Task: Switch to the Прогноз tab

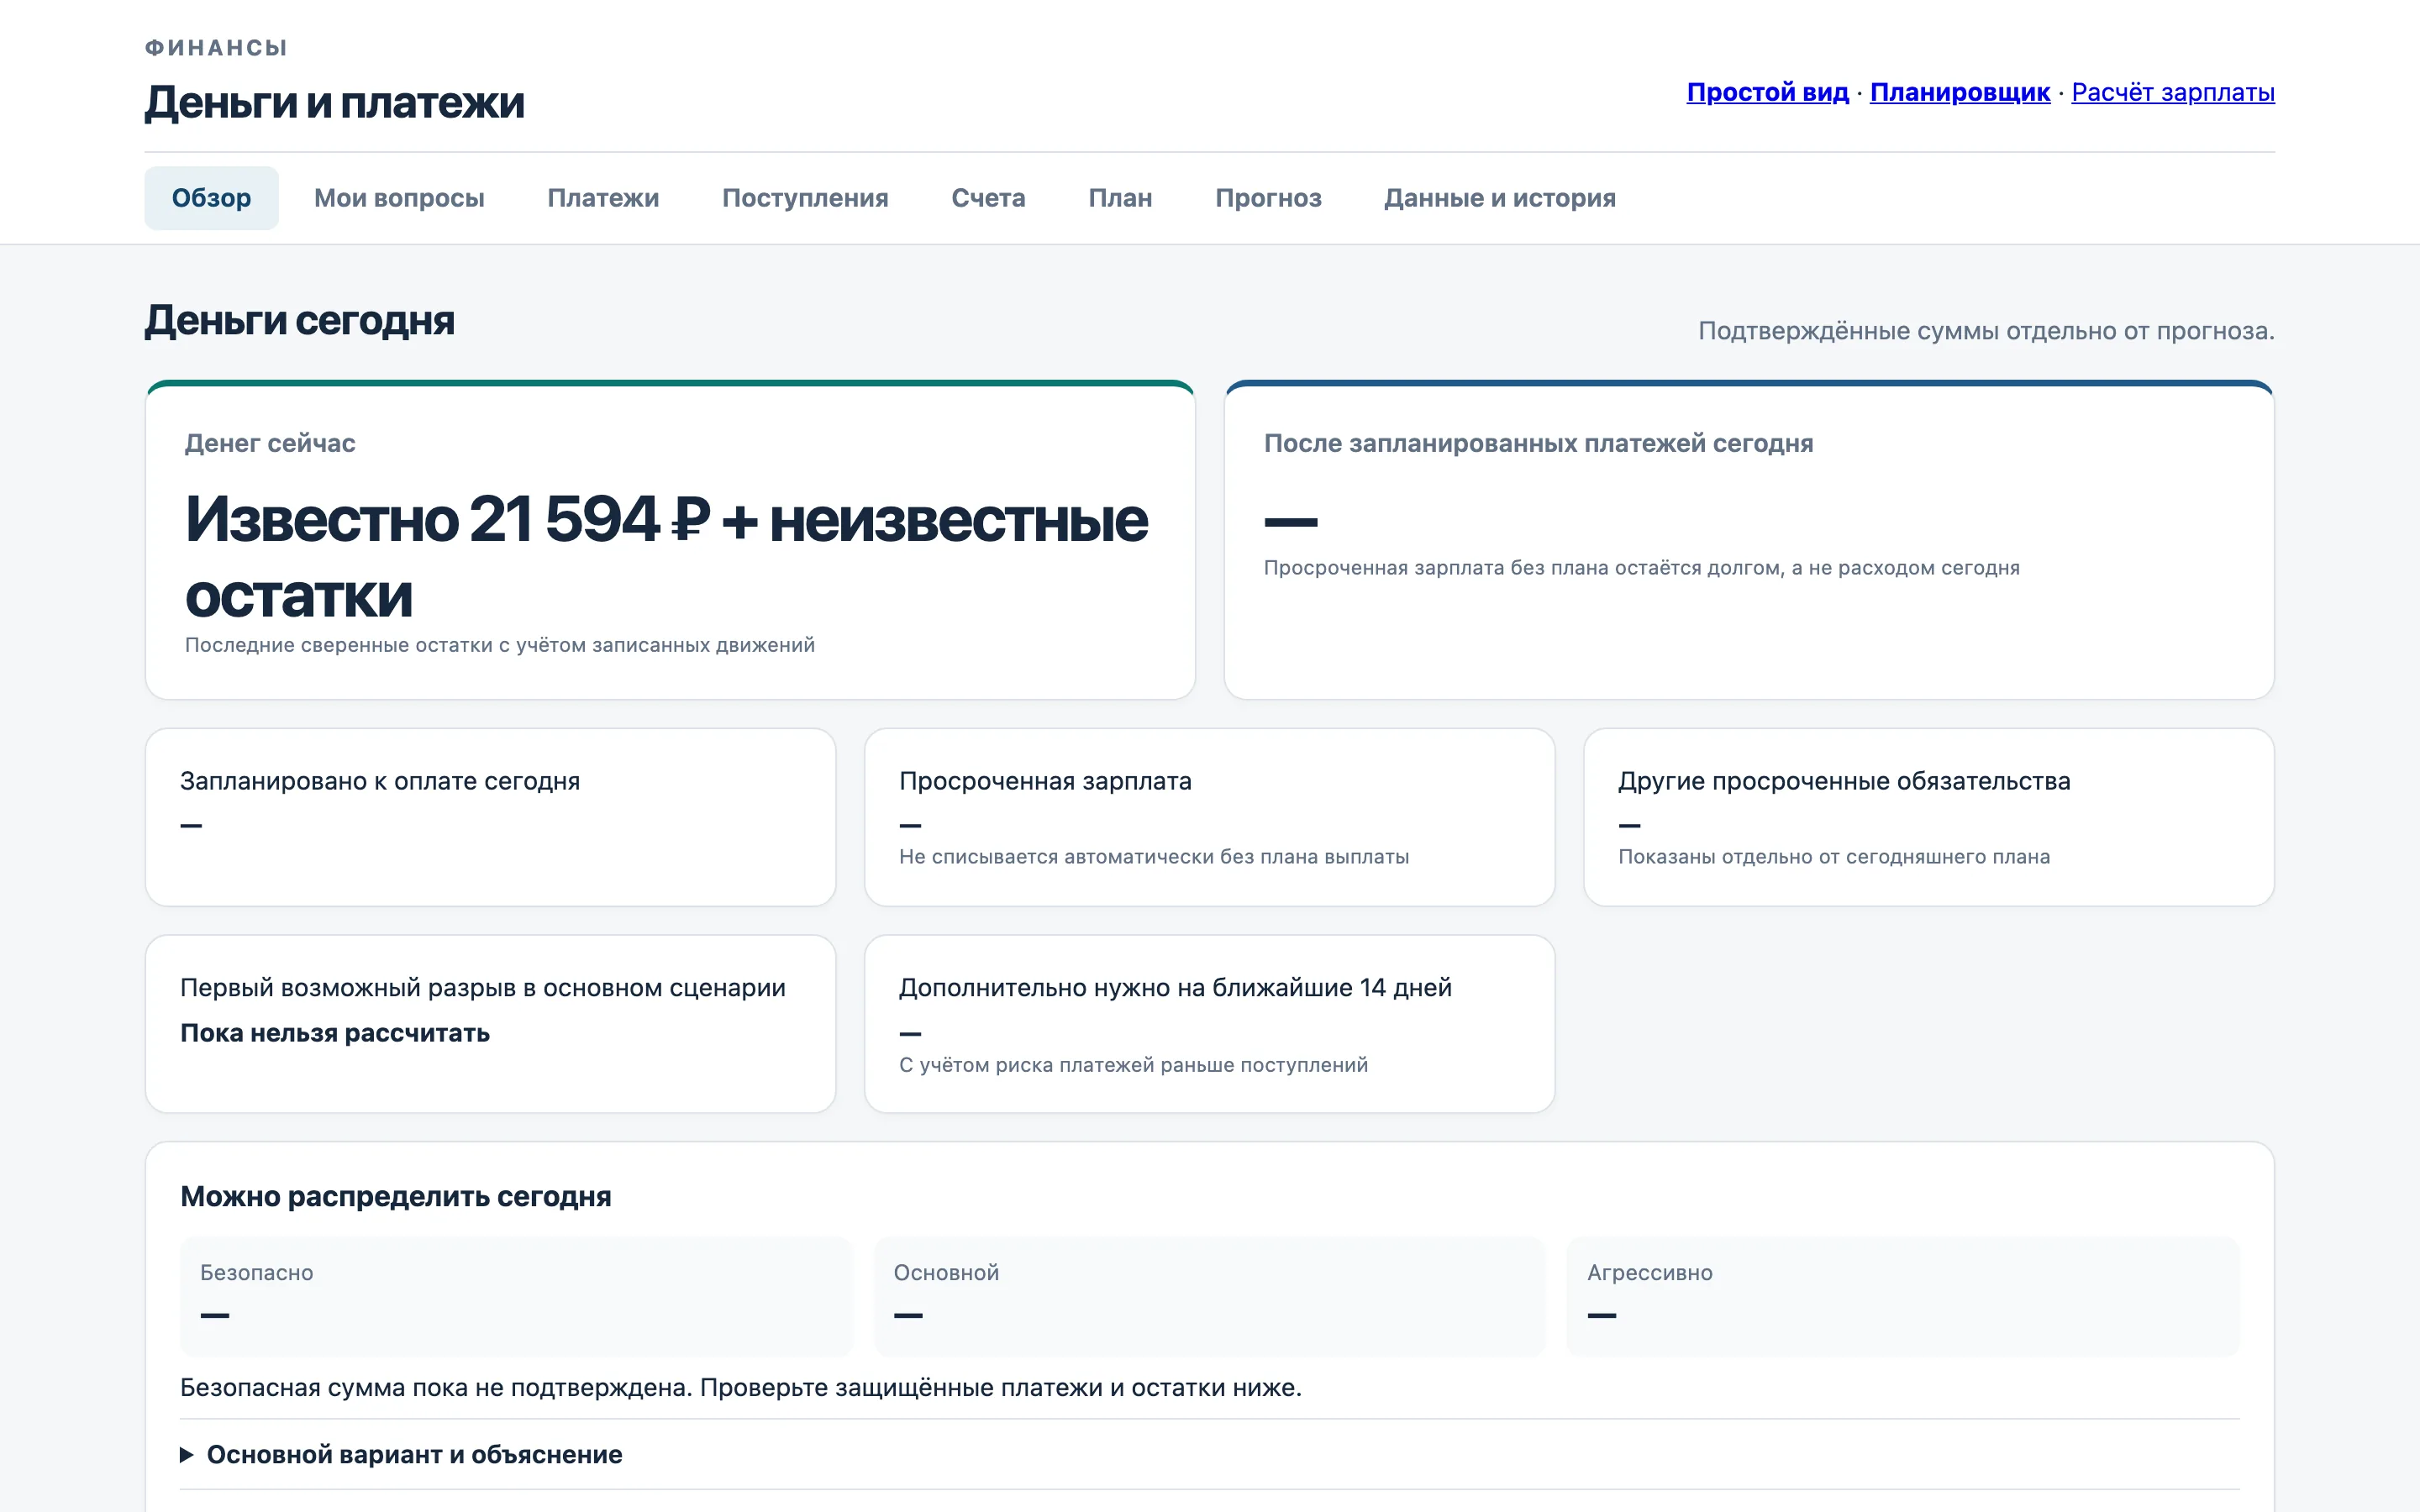Action: [1268, 198]
